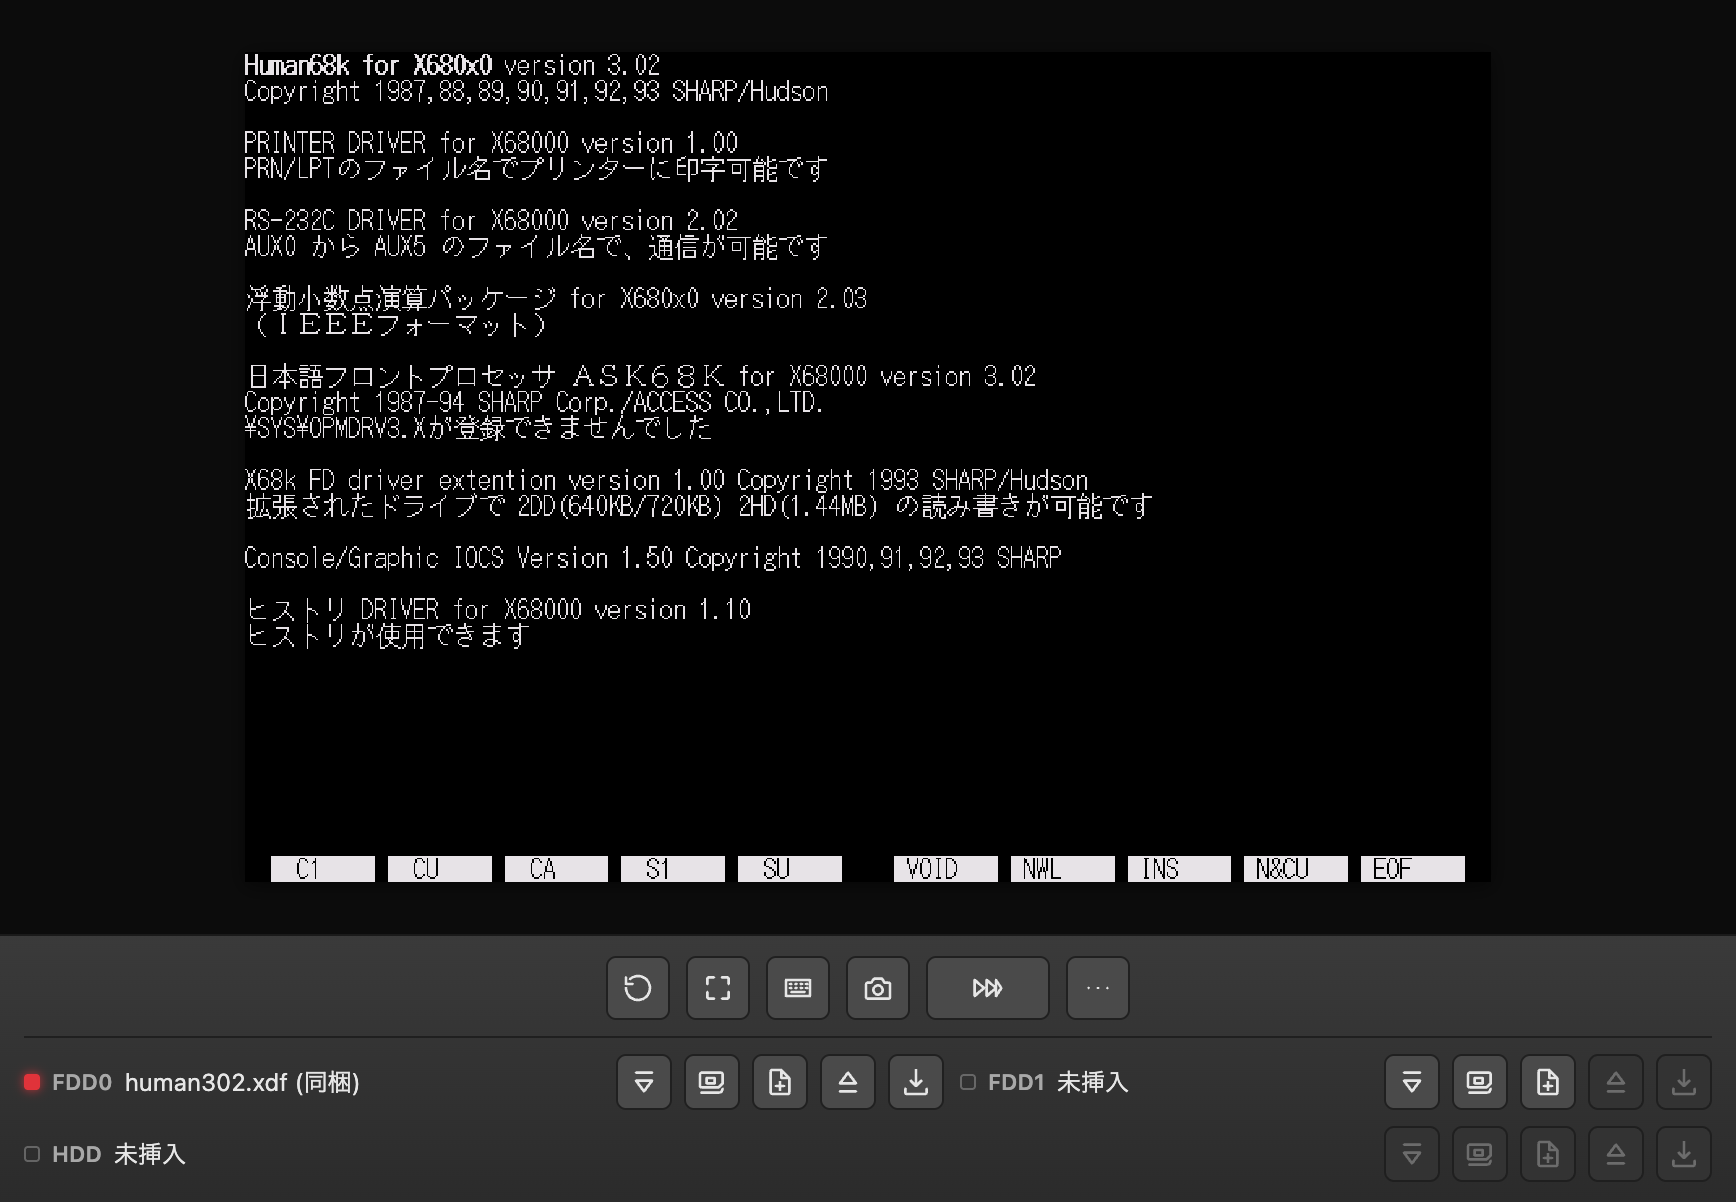The image size is (1736, 1202).
Task: Open the on-screen keyboard button
Action: click(798, 988)
